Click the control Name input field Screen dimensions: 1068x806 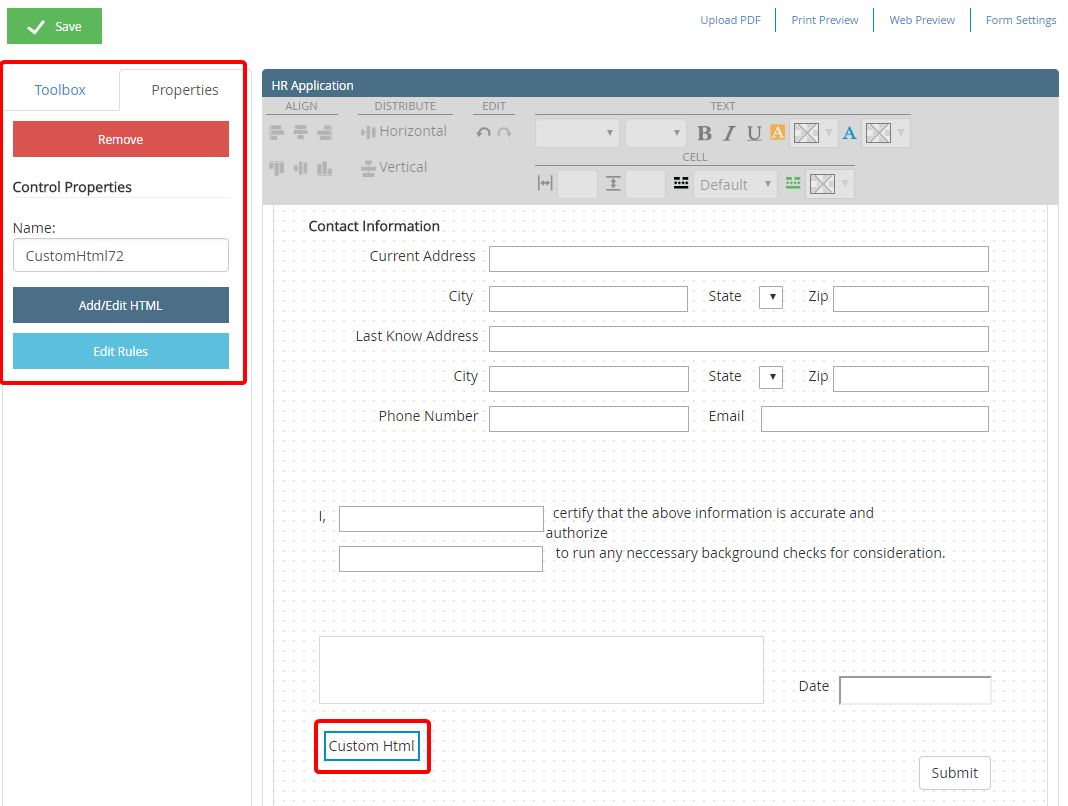(120, 255)
